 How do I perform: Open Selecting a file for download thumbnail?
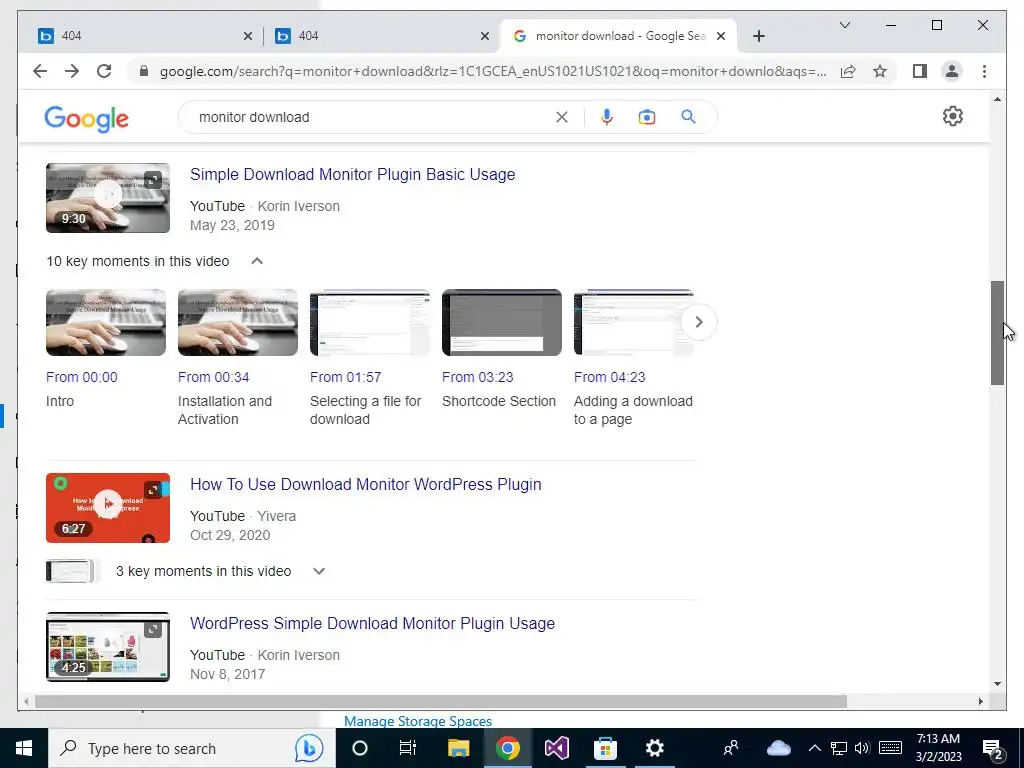pos(370,323)
